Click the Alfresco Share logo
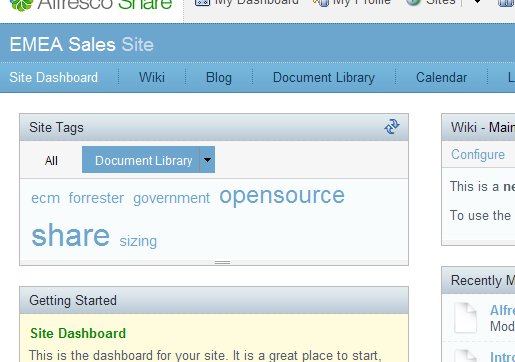 (x=91, y=5)
